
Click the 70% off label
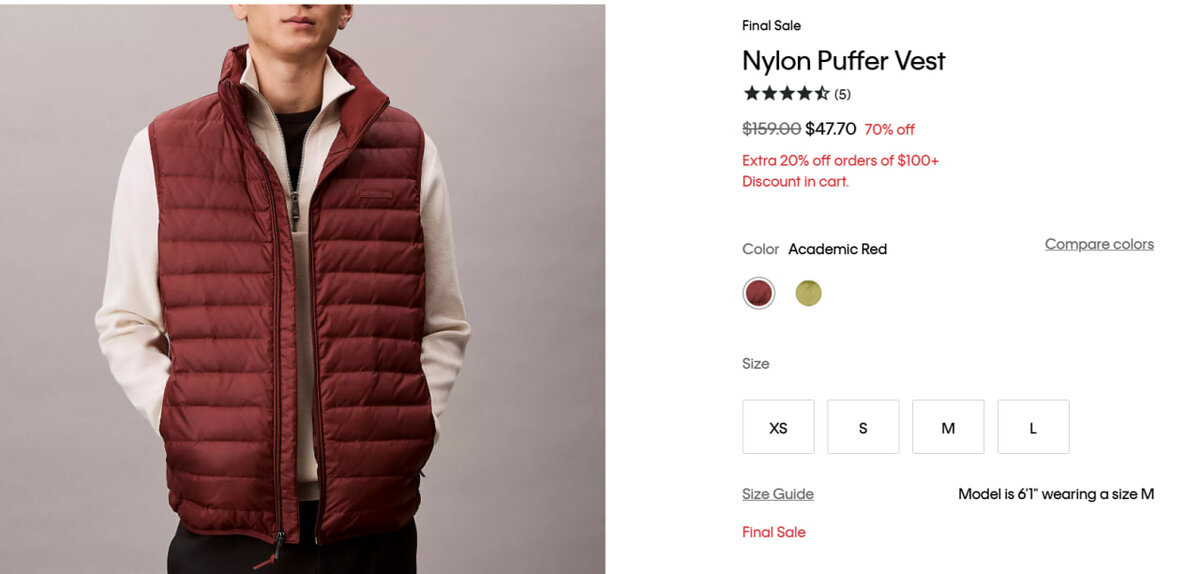point(889,130)
